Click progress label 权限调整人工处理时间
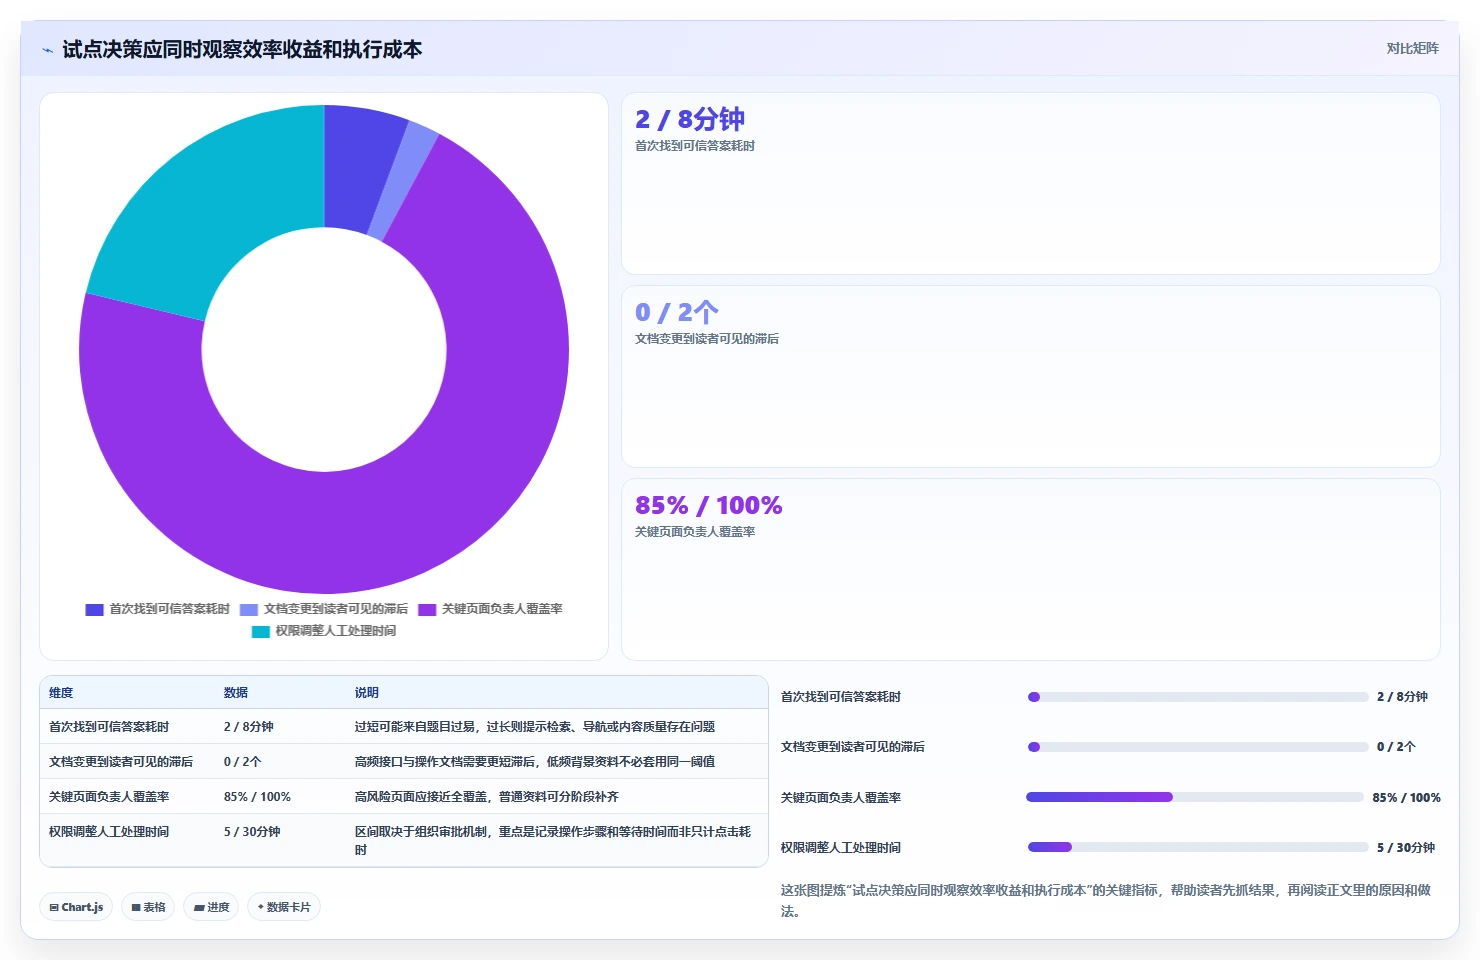 click(841, 848)
